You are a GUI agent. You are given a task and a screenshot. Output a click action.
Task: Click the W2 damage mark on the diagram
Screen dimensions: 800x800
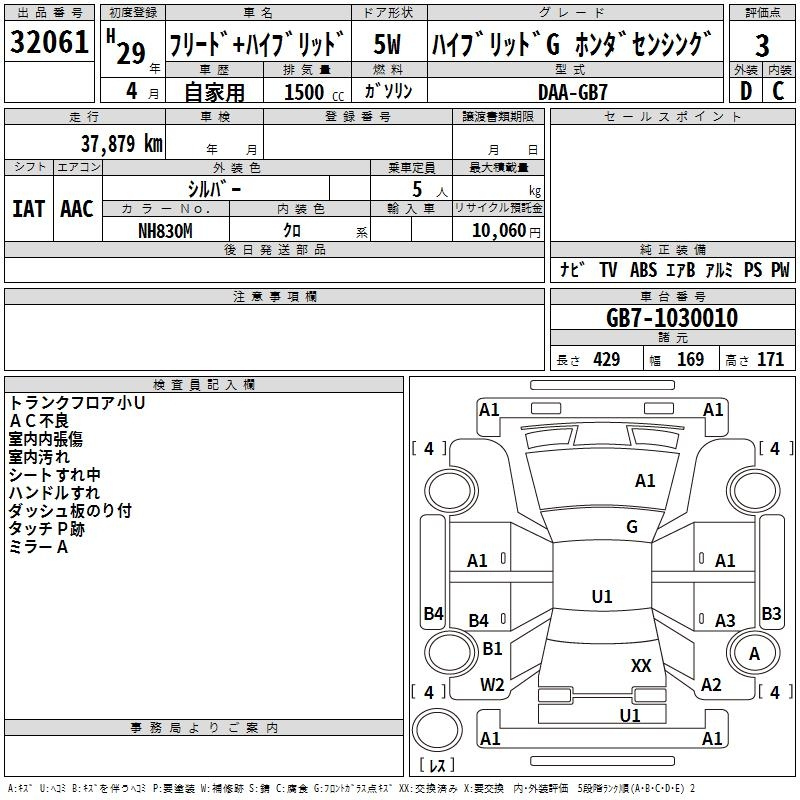click(492, 685)
